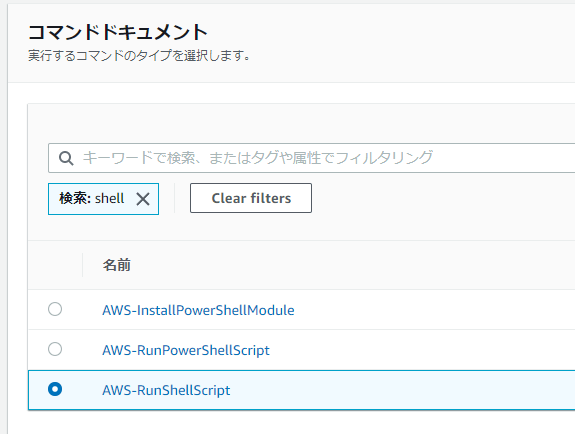575x434 pixels.
Task: Click the 名前 column header
Action: [117, 265]
